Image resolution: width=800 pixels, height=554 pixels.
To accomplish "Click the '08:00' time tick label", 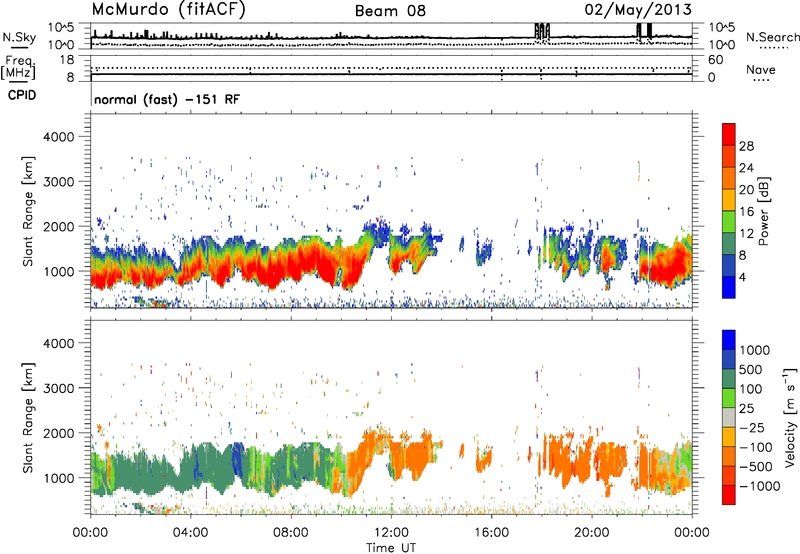I will [x=291, y=533].
